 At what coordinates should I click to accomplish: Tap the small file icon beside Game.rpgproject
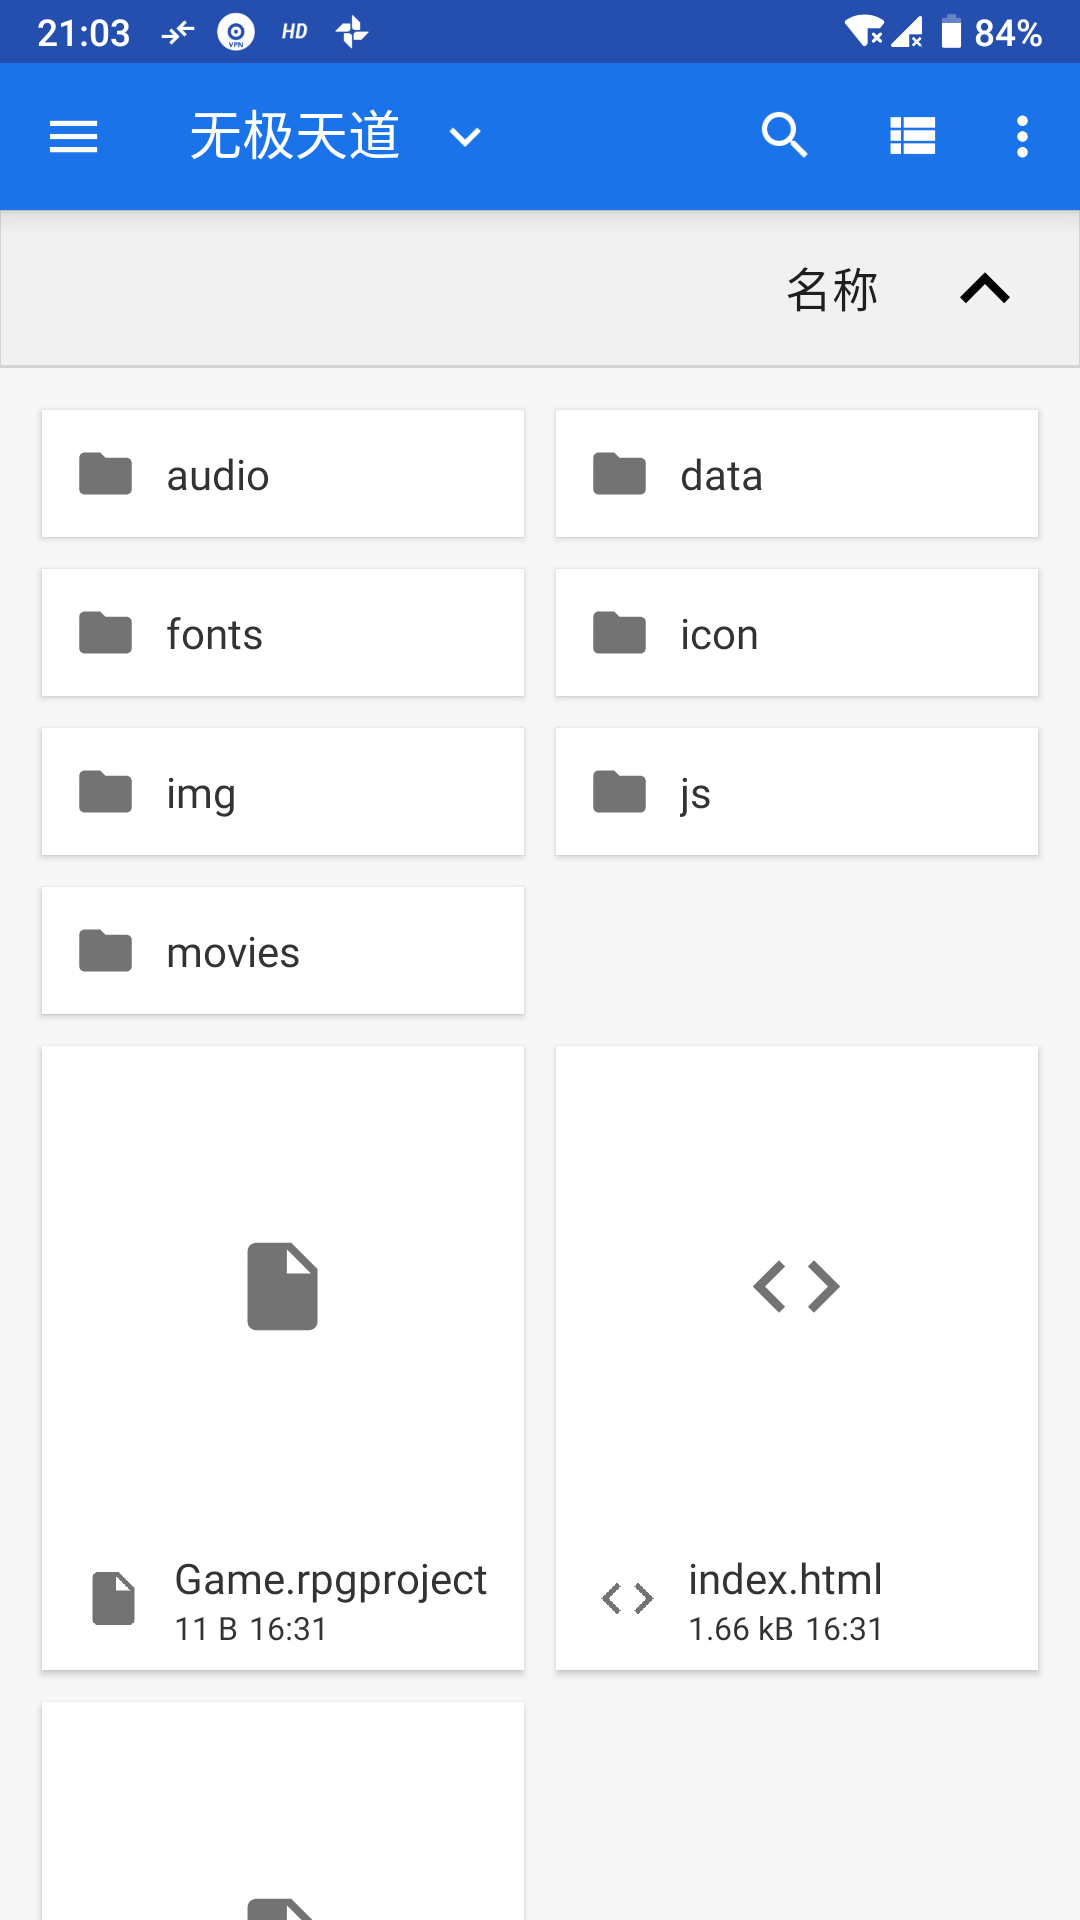coord(114,1598)
